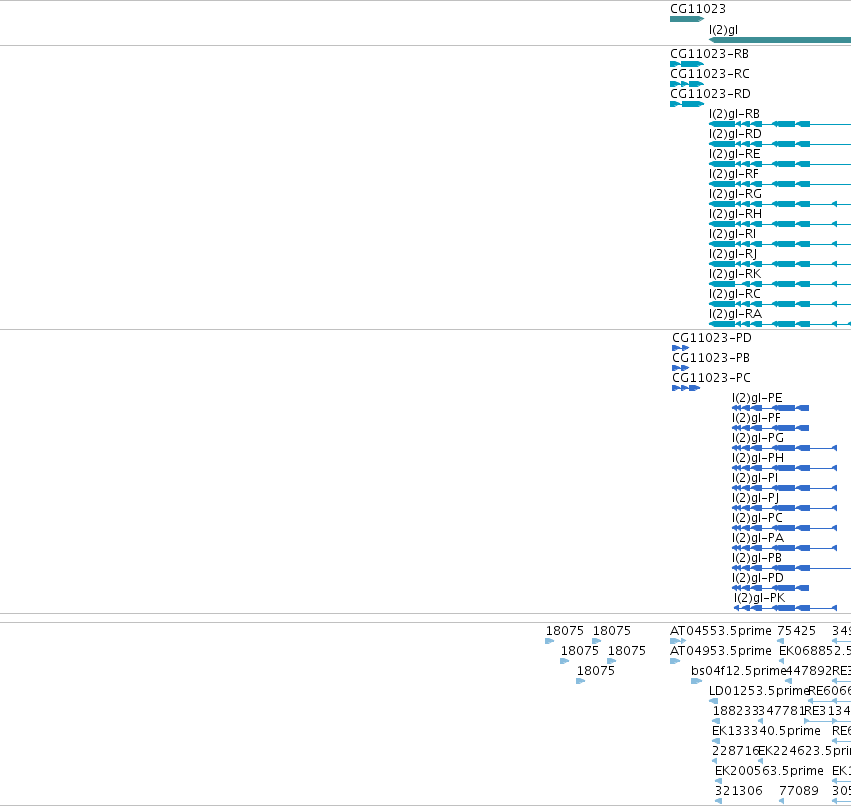
Task: Click feature labeled 75425
Action: 780,642
